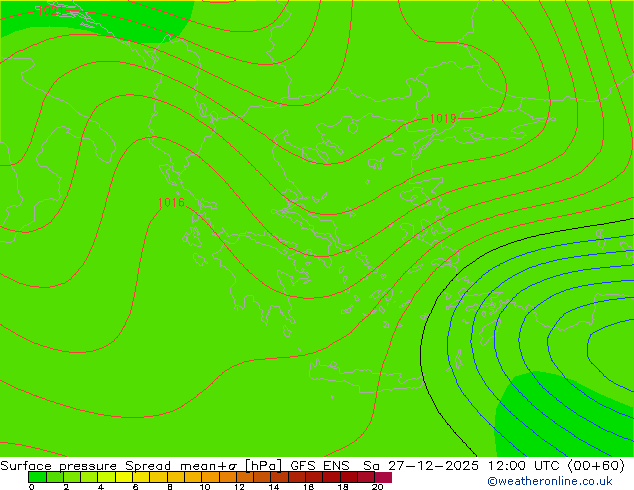The width and height of the screenshot is (634, 490).
Task: Click the '[hPa]' unit label
Action: click(263, 466)
